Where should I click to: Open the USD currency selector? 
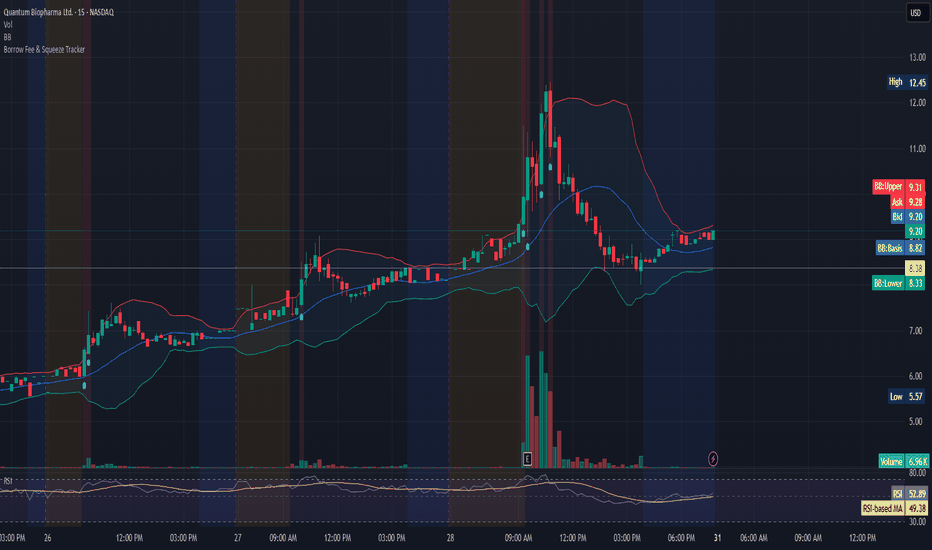click(x=915, y=13)
